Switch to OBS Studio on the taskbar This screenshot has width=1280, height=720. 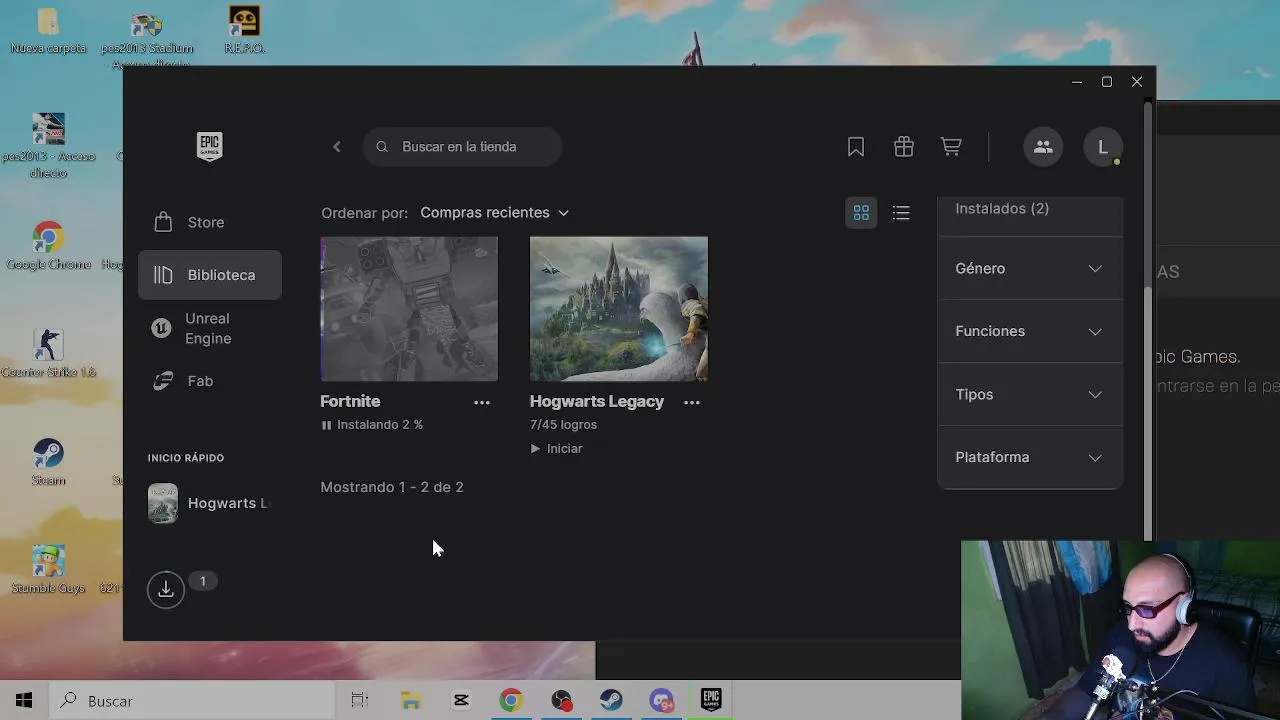pos(561,701)
